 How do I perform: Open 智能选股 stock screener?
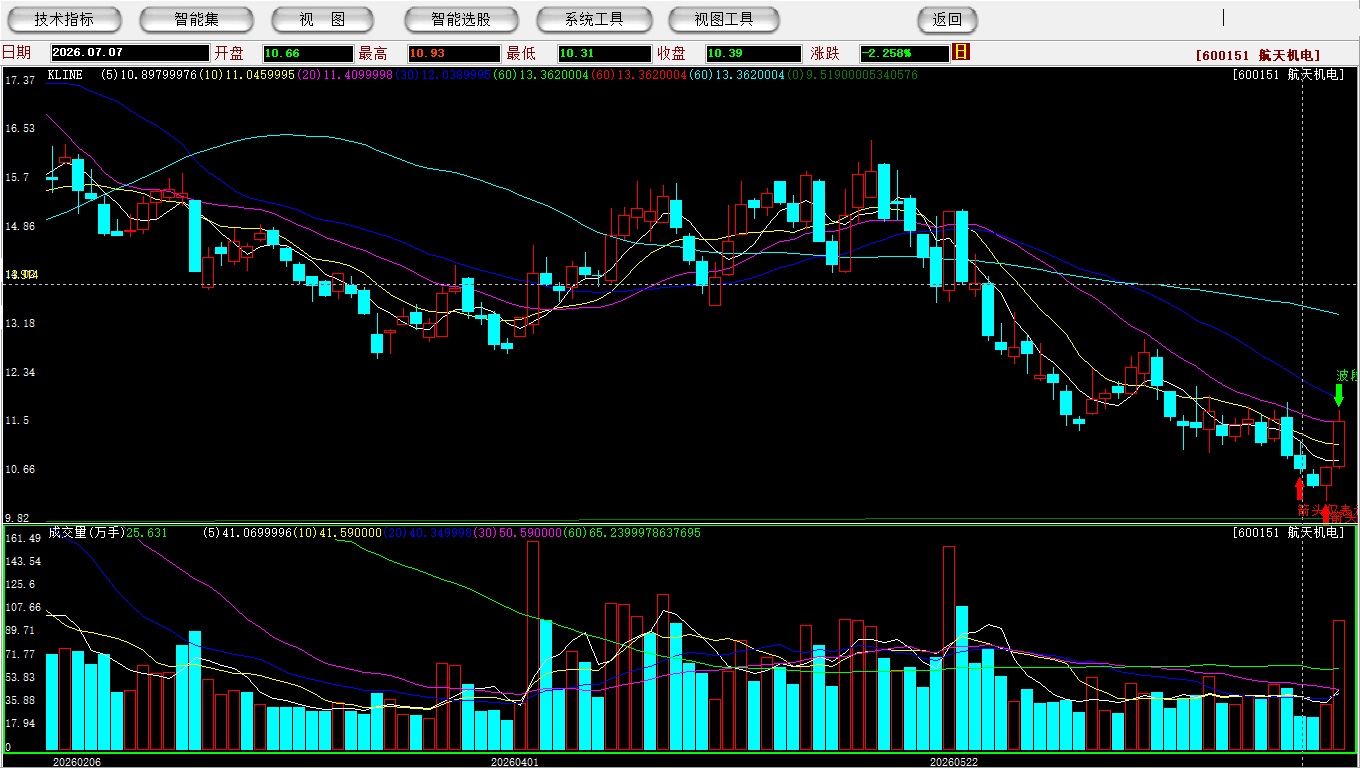pos(461,19)
